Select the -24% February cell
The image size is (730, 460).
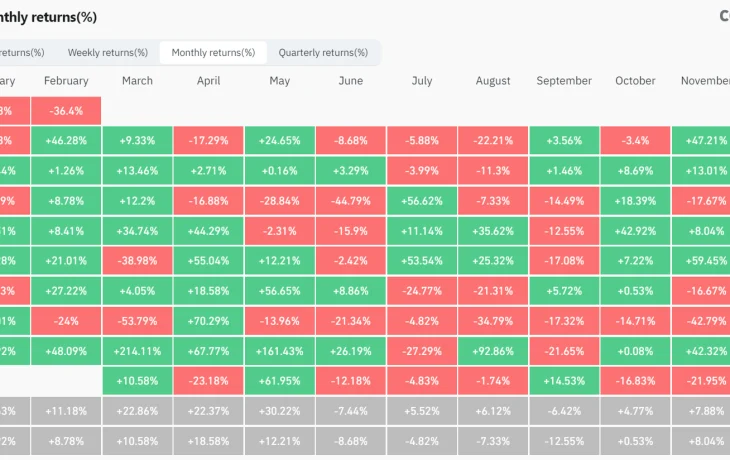(66, 321)
